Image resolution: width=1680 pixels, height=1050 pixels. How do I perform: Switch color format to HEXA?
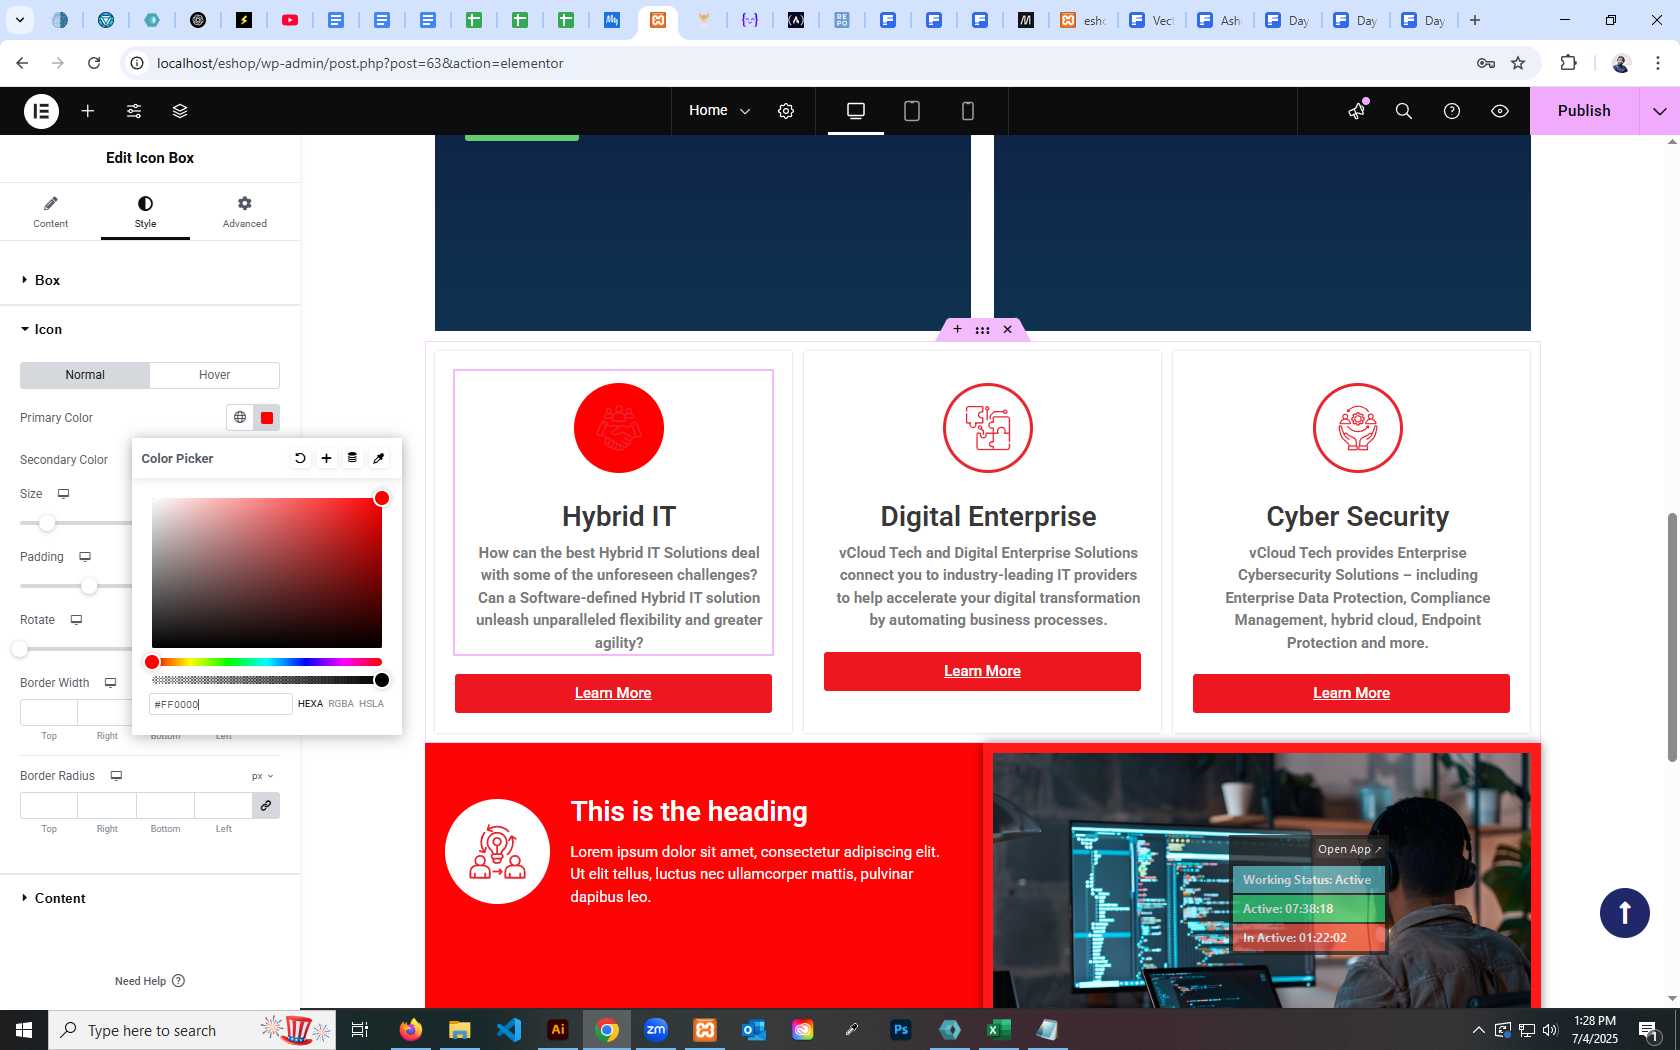(310, 704)
